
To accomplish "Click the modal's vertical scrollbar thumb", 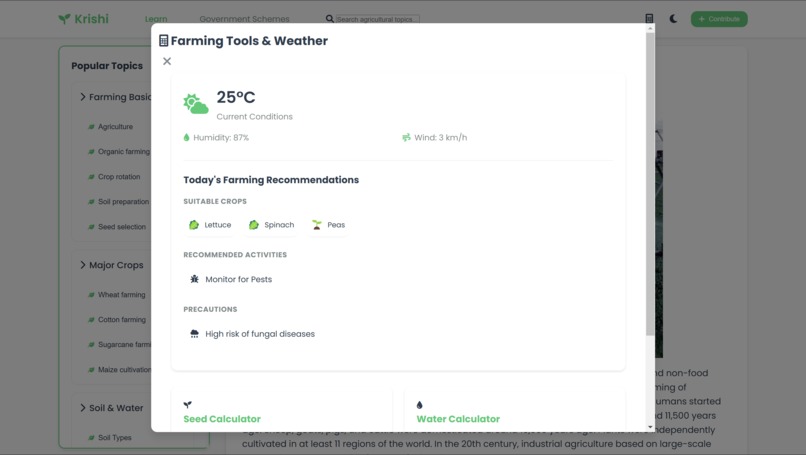I will 650,185.
